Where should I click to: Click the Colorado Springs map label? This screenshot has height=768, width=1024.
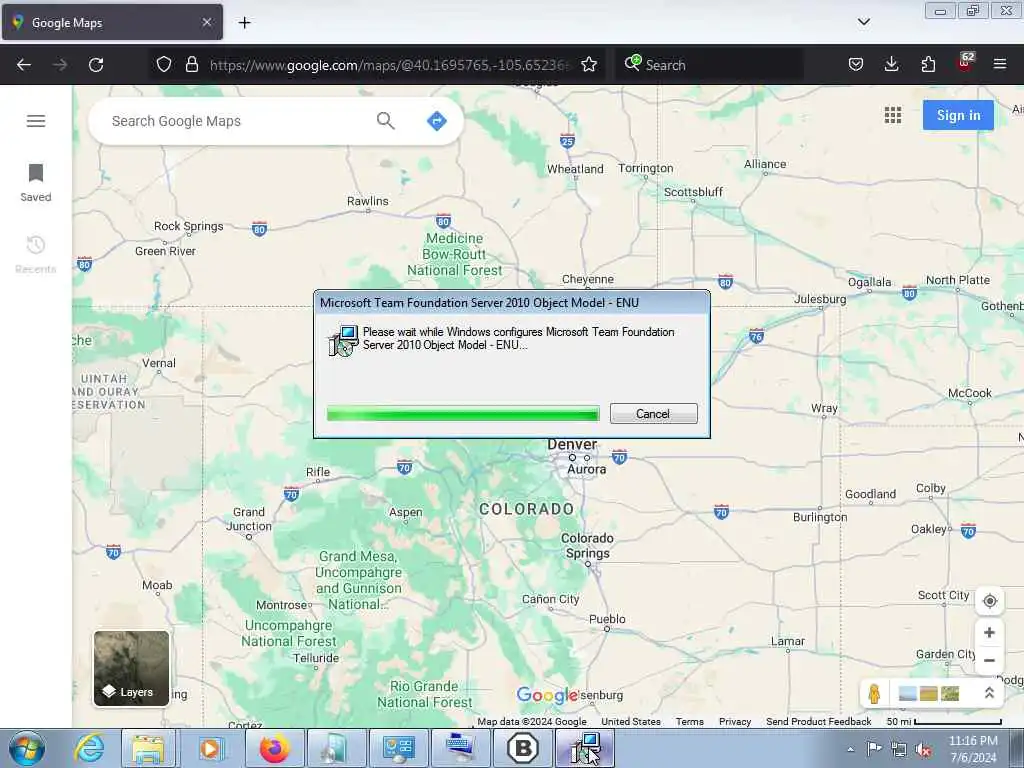click(587, 545)
